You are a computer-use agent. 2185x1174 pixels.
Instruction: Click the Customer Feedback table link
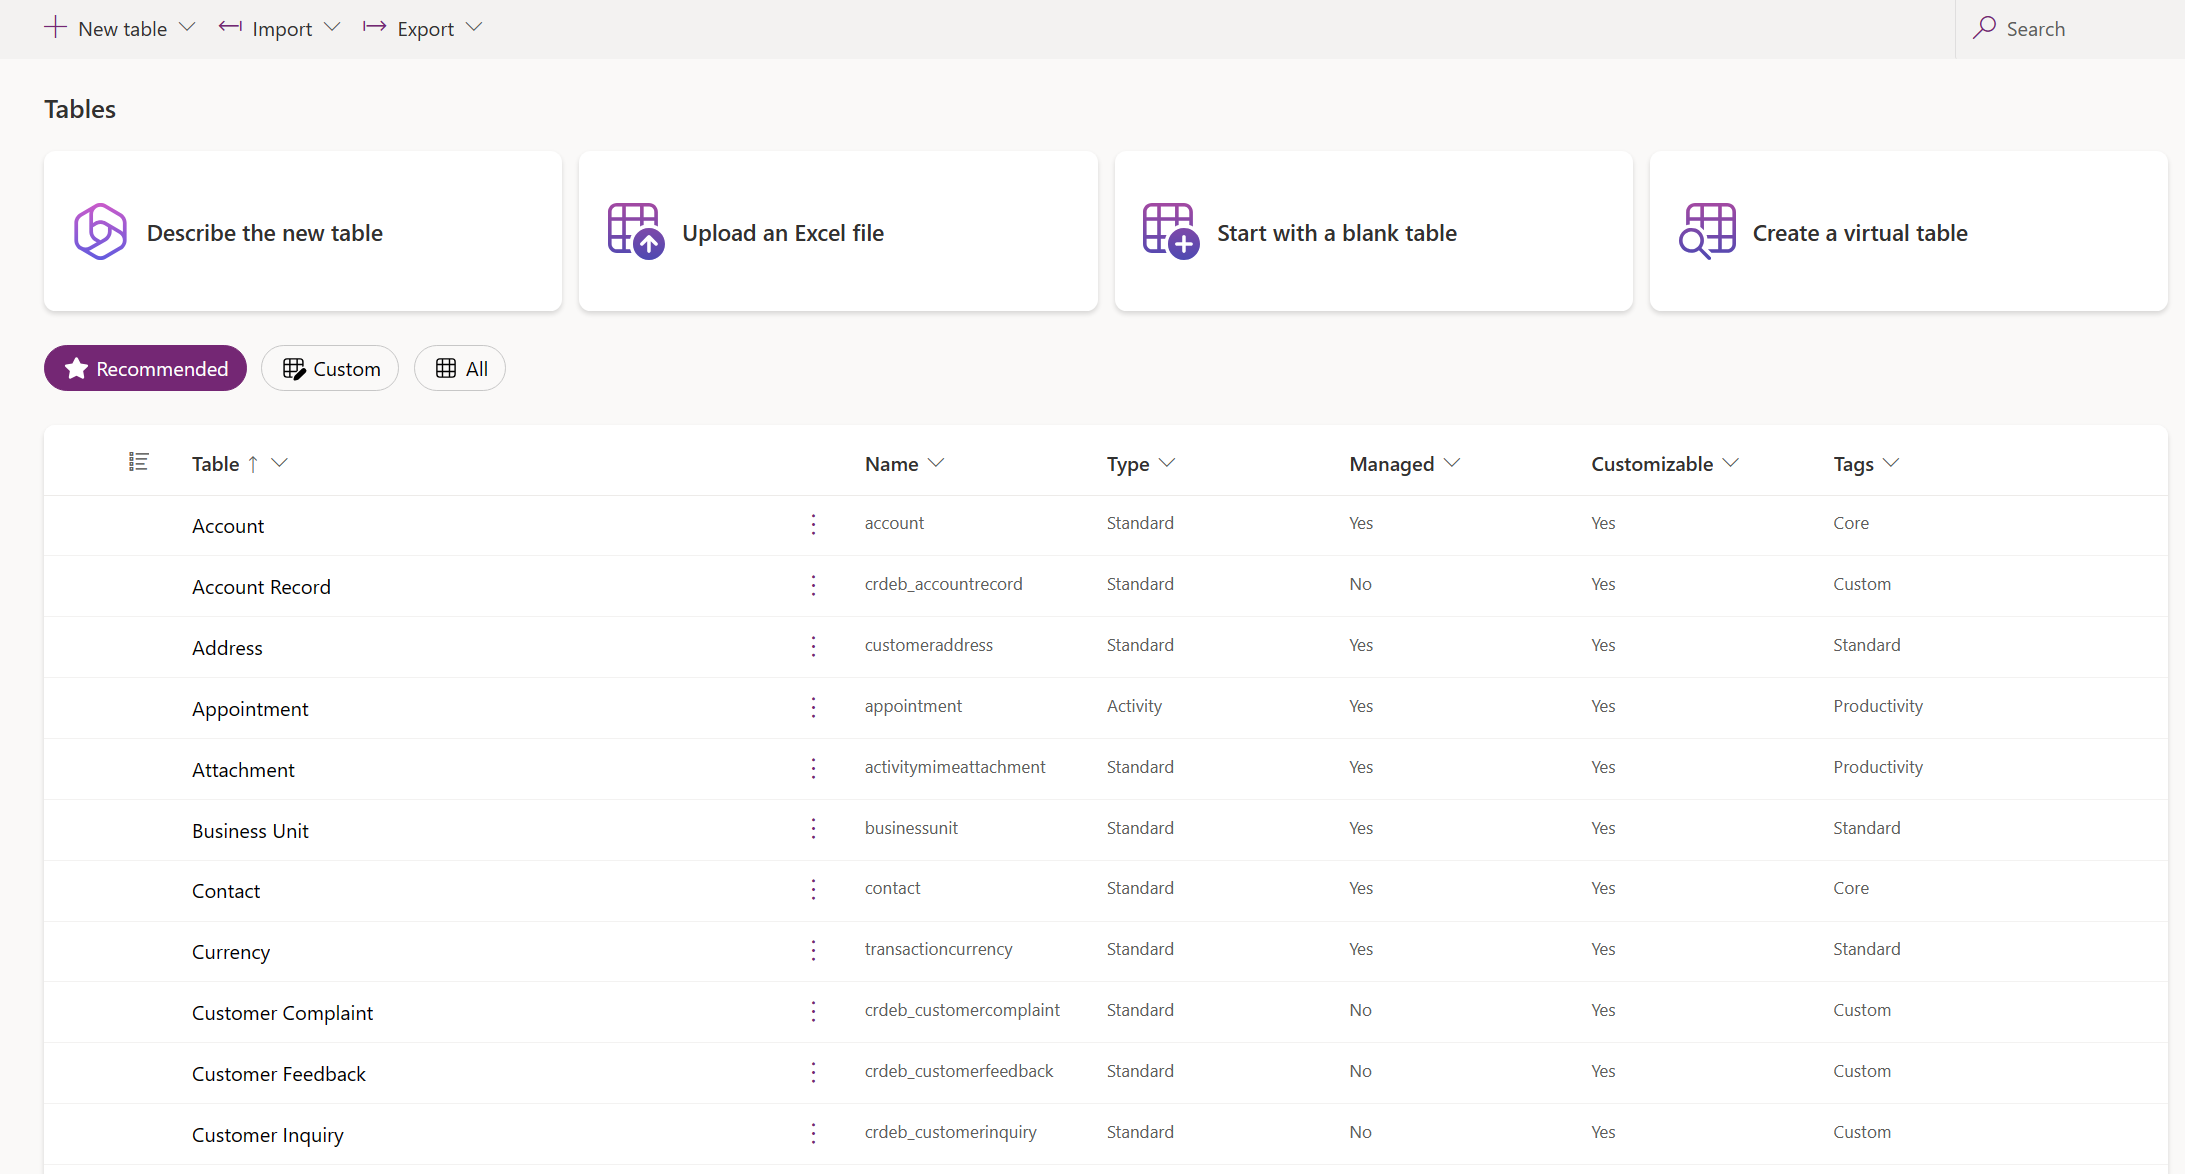(280, 1073)
